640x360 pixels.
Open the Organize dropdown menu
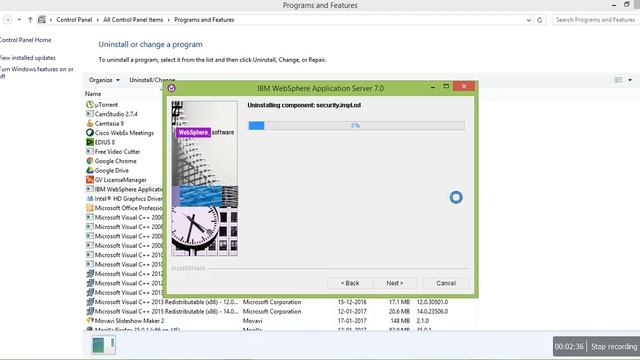(x=104, y=80)
